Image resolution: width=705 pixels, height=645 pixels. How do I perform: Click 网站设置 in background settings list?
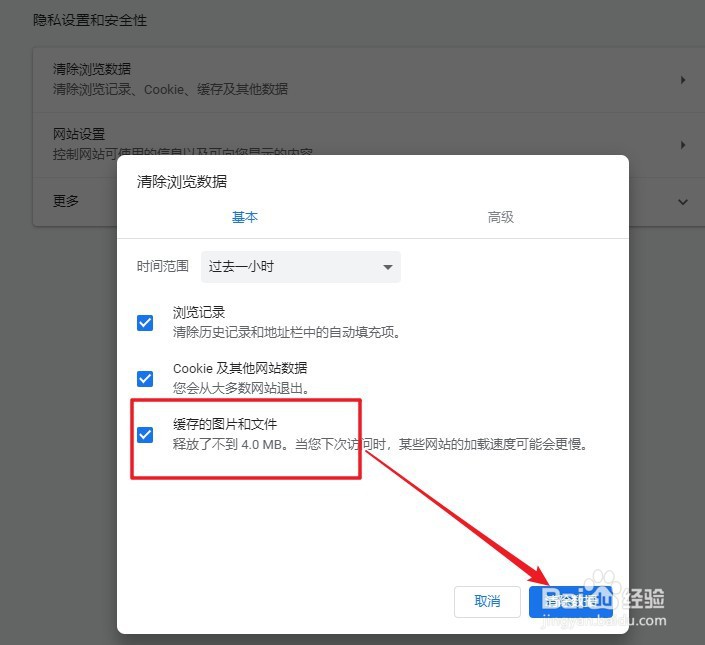tap(79, 134)
